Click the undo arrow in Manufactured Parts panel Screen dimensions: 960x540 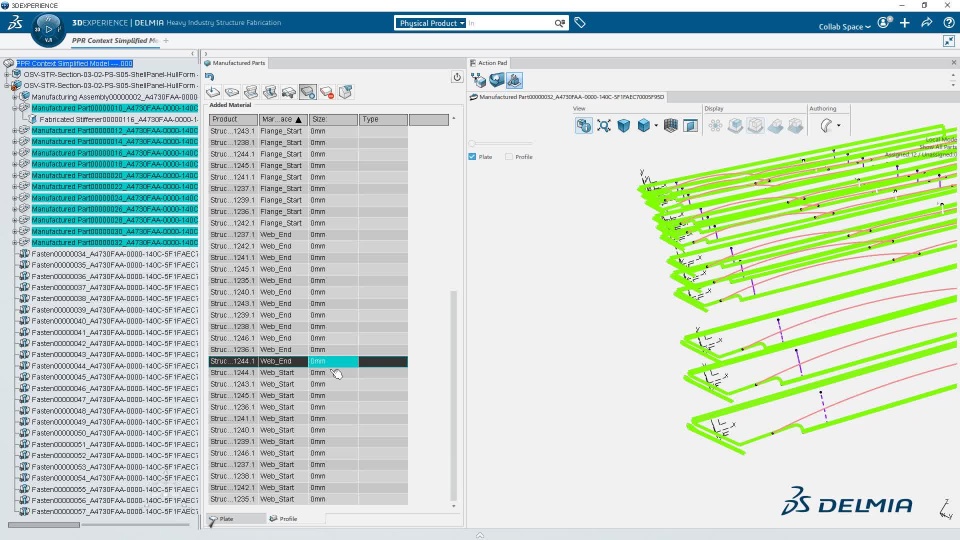coord(209,77)
